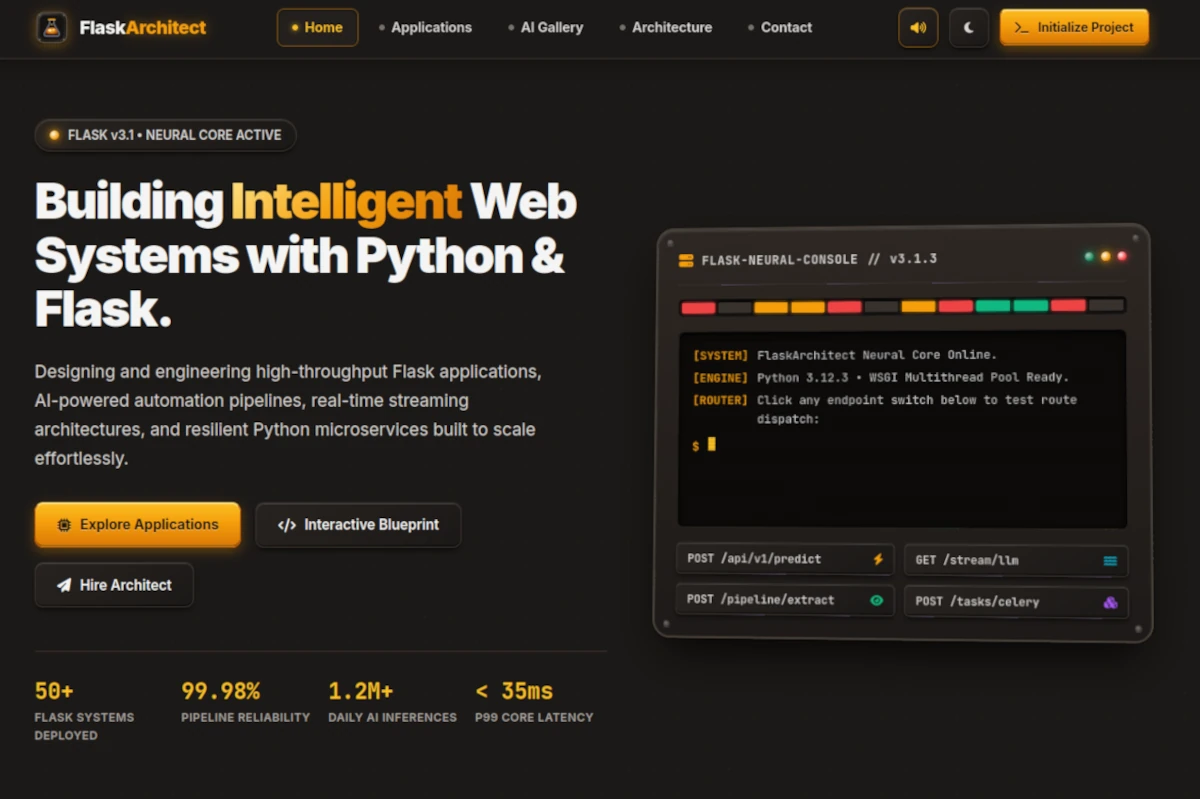The image size is (1200, 799).
Task: Toggle the sound speaker button
Action: coord(918,28)
